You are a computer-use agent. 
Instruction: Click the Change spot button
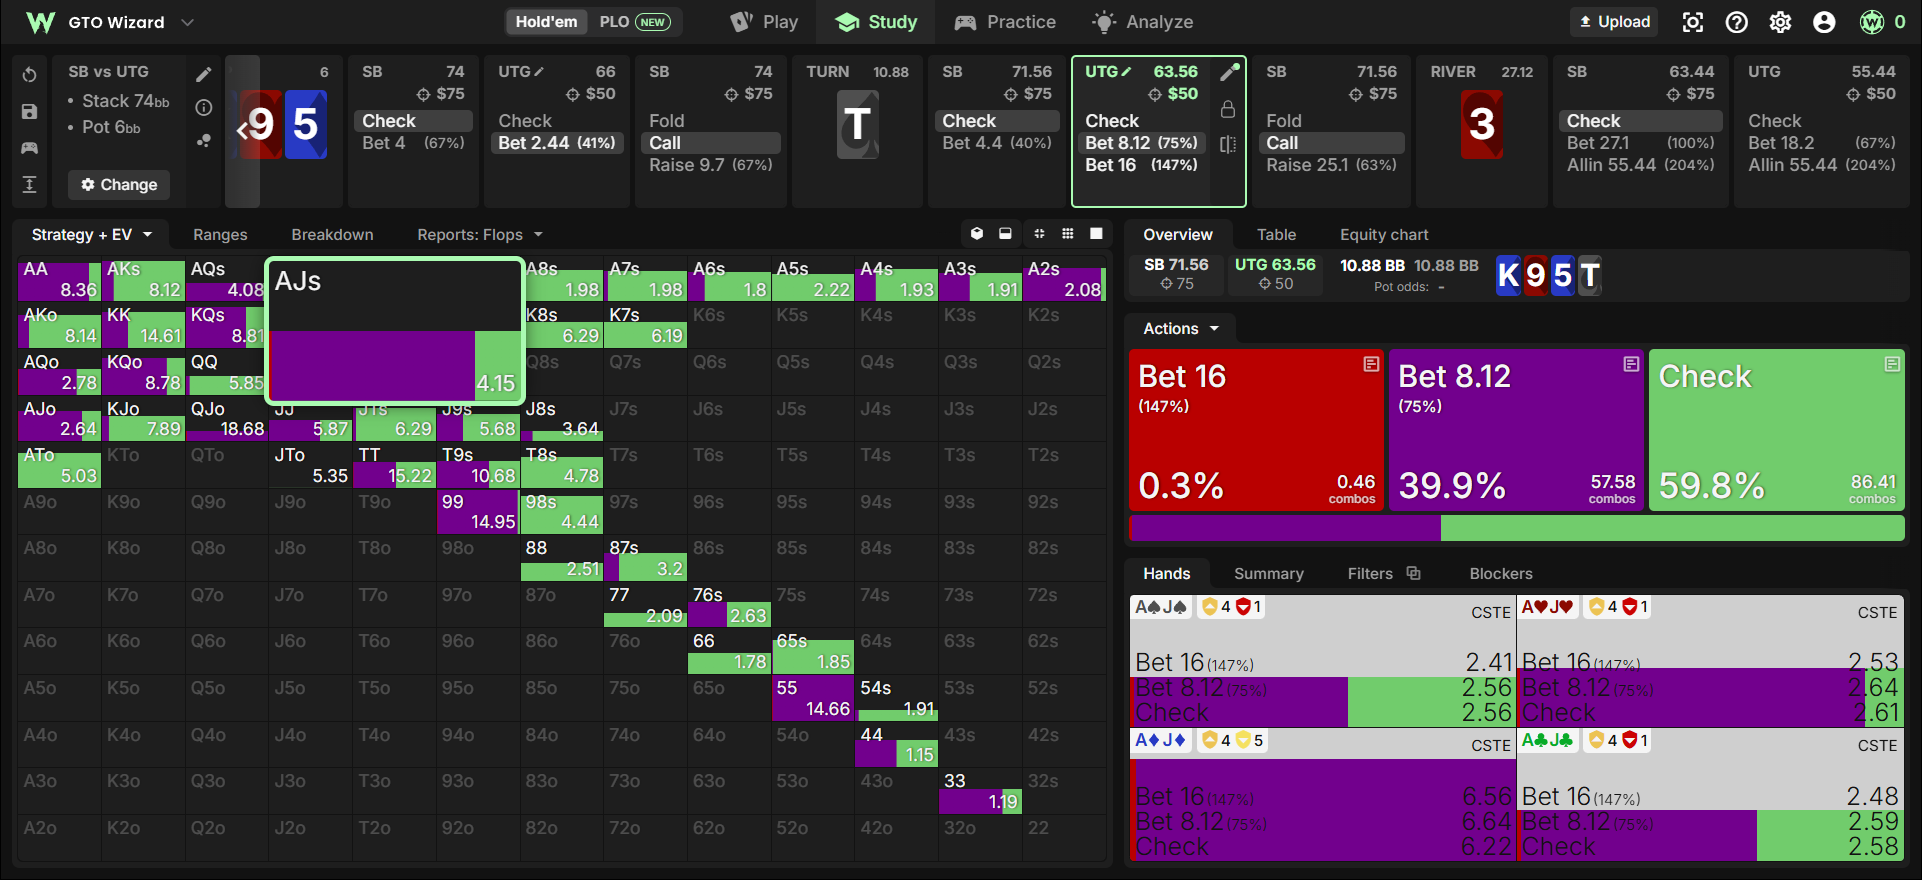(x=119, y=184)
